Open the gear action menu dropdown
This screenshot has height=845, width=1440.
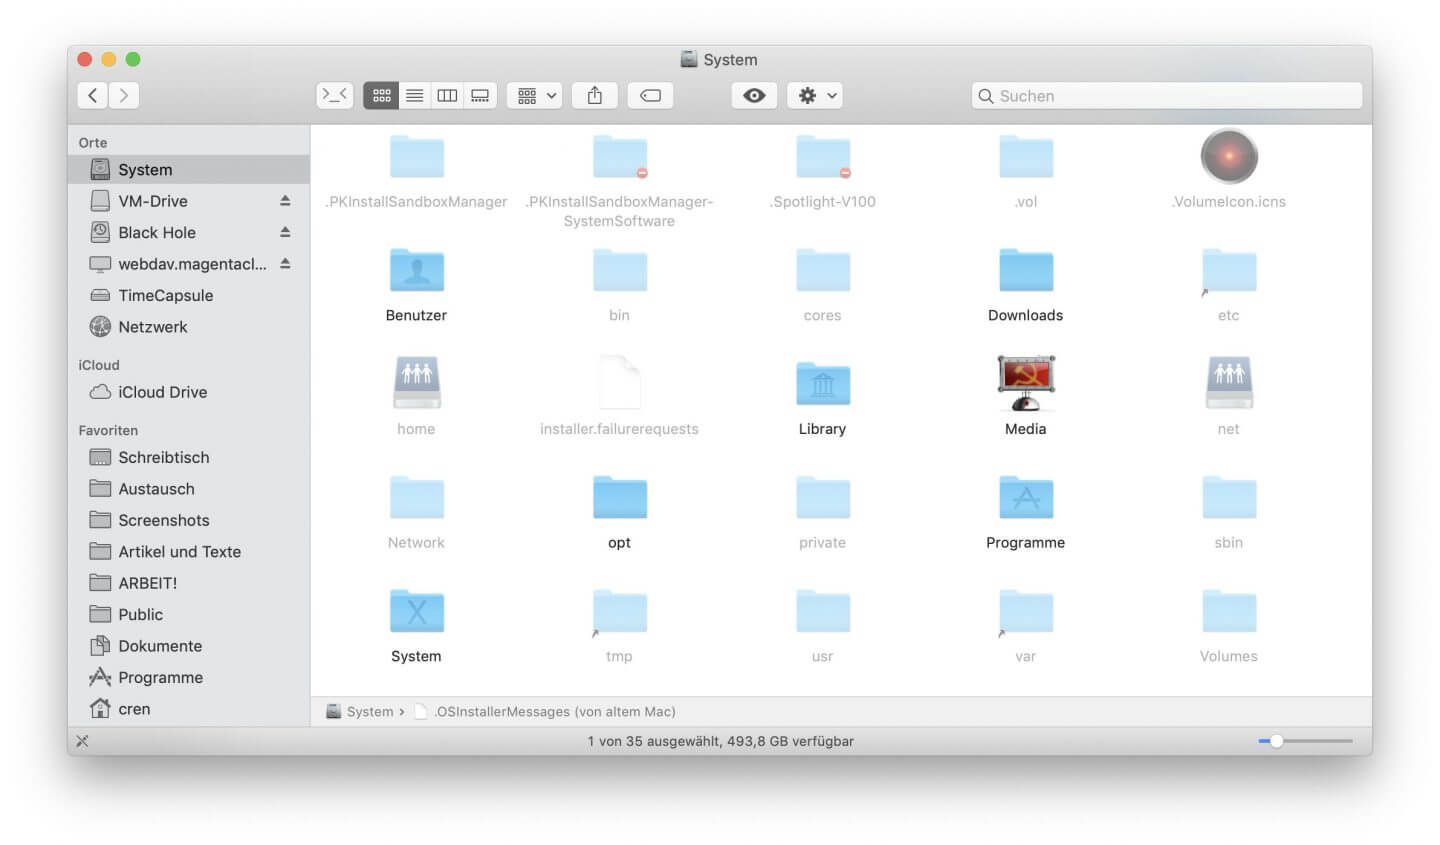(x=816, y=95)
